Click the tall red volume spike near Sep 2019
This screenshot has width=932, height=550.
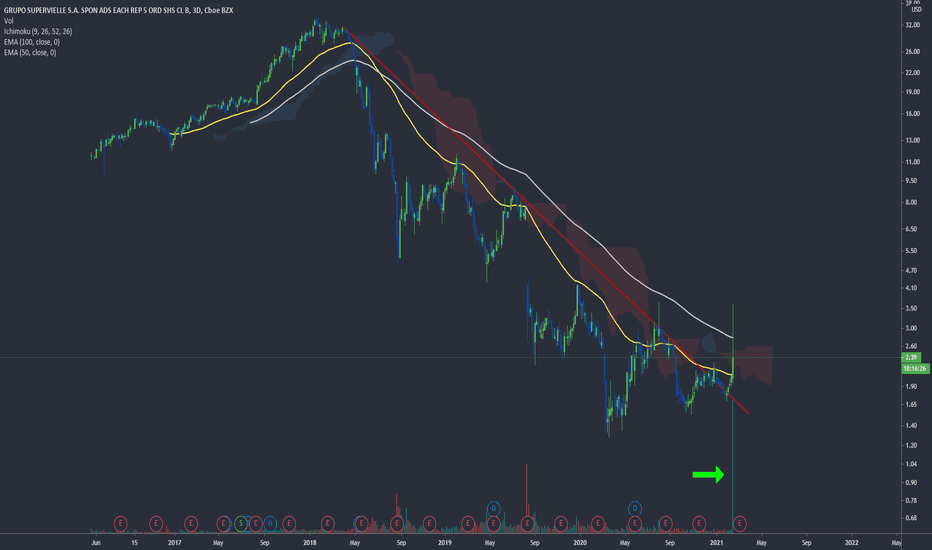(x=527, y=498)
